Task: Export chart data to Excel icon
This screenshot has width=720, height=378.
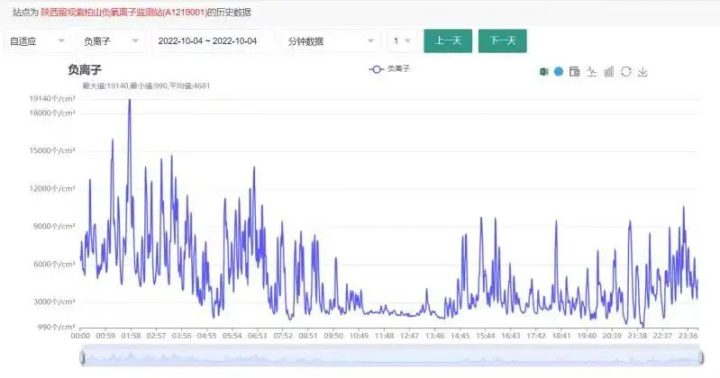Action: coord(544,72)
